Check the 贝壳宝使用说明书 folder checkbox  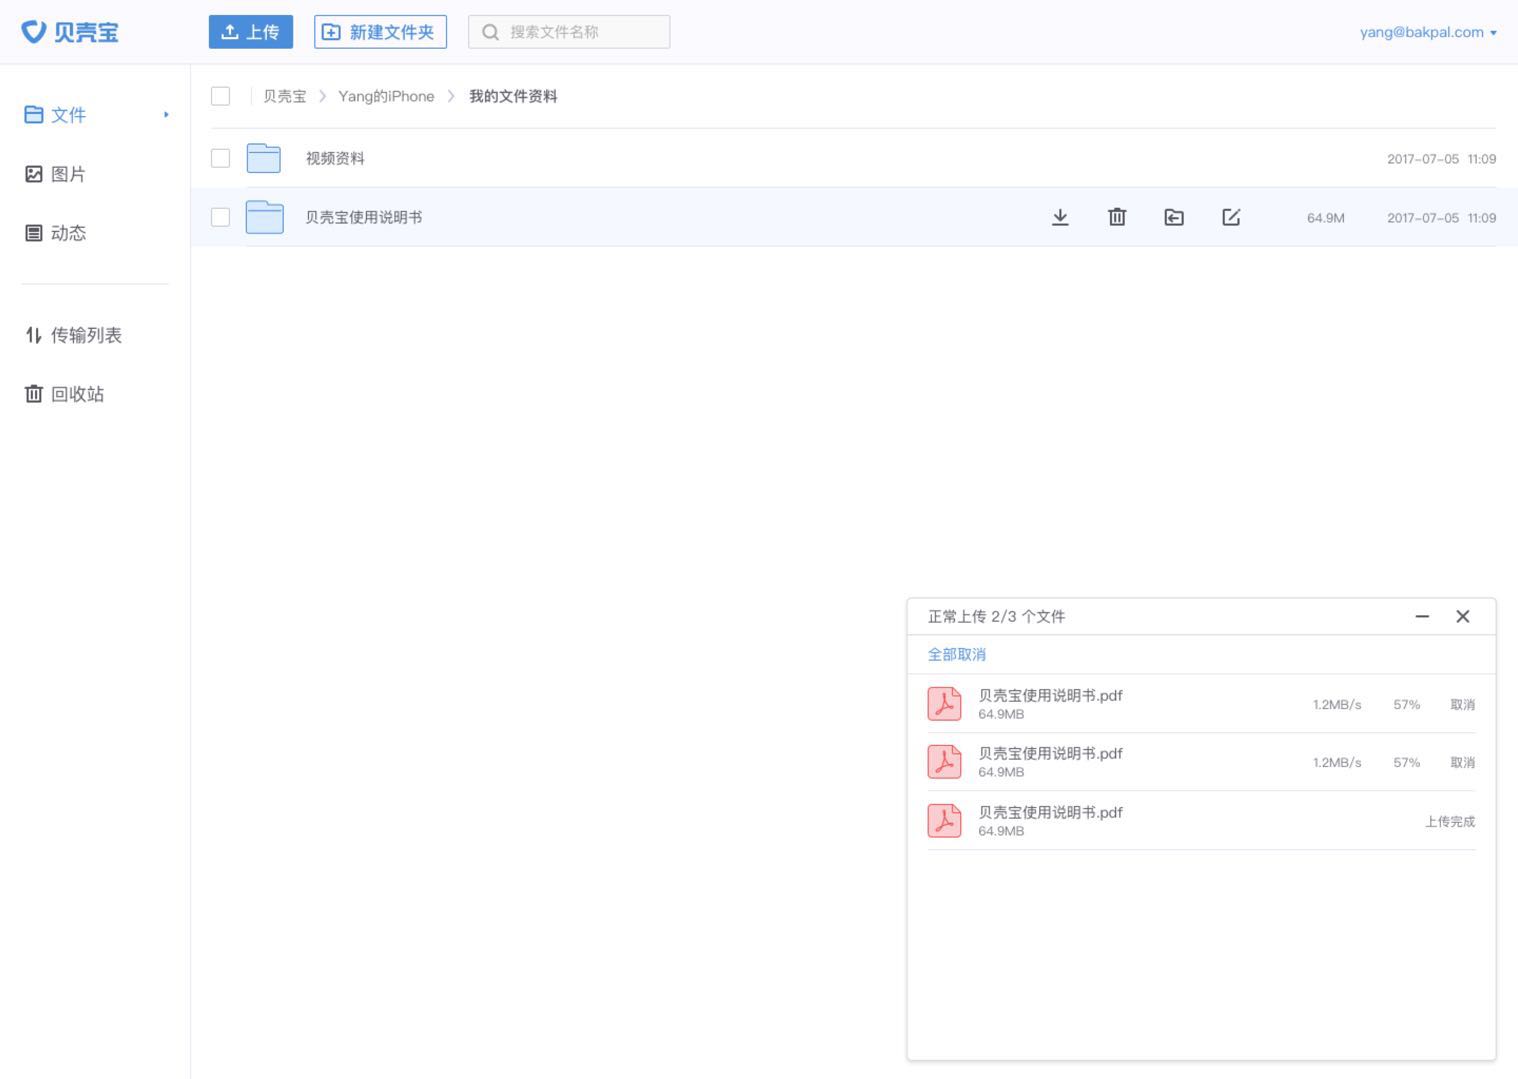(x=220, y=217)
